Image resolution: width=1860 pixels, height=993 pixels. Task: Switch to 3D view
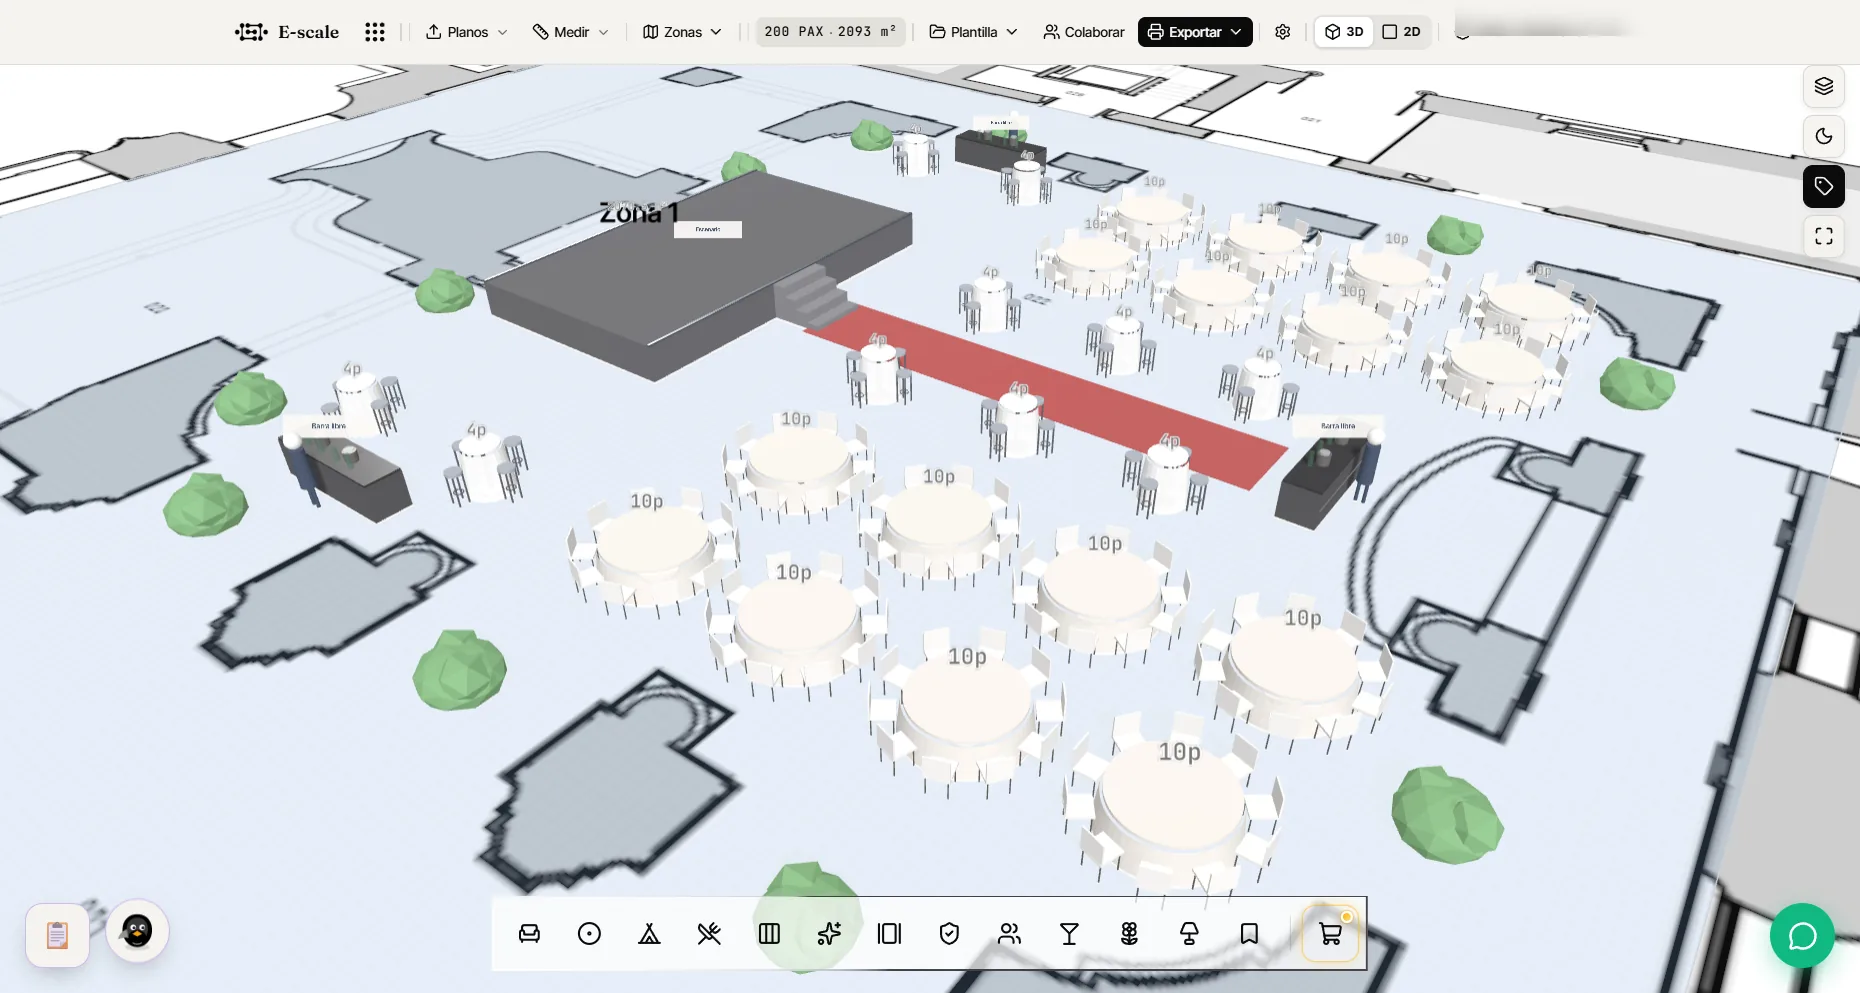[x=1344, y=32]
